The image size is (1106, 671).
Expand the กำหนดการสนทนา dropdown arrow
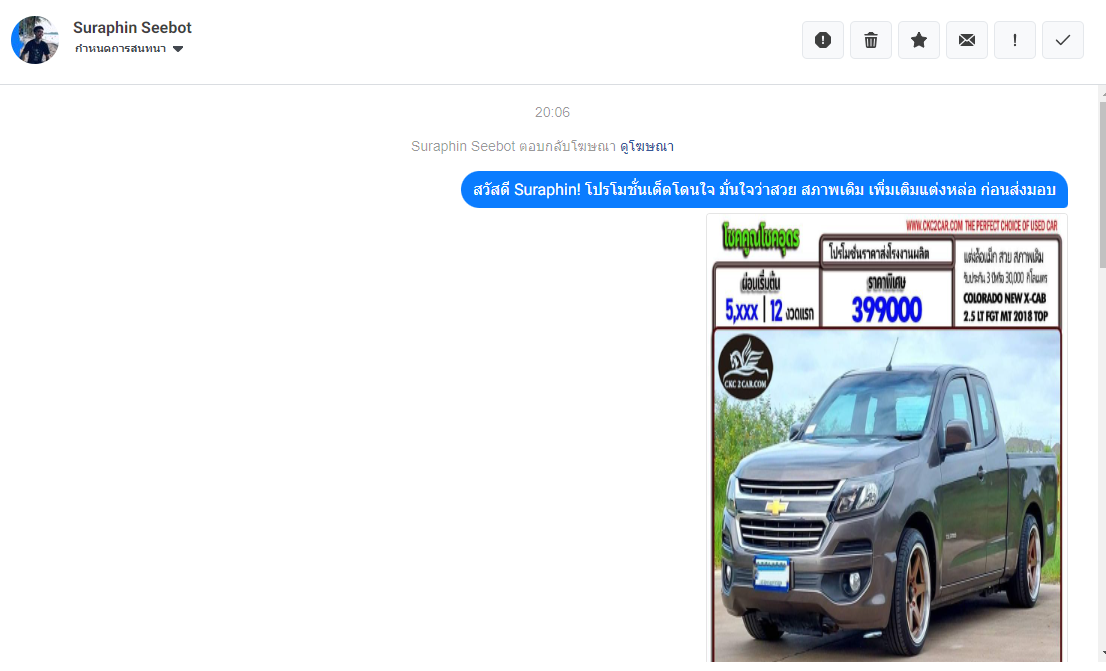pyautogui.click(x=178, y=49)
